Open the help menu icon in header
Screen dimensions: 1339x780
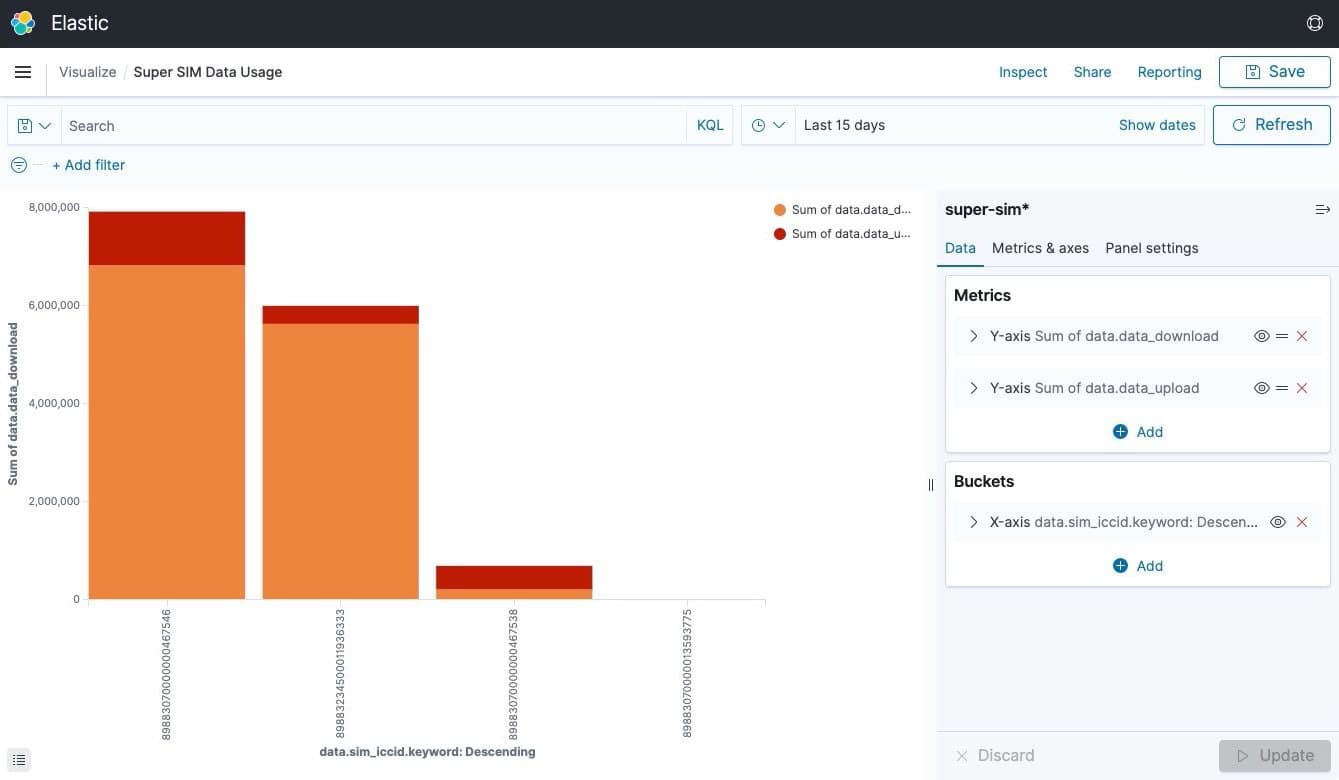click(x=1314, y=23)
